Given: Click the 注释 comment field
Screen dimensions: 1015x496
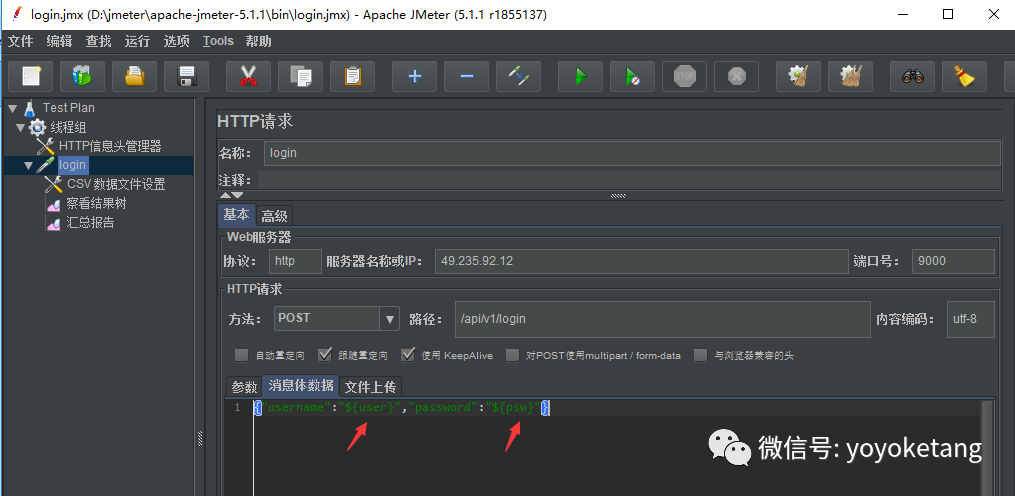Looking at the screenshot, I should point(629,179).
